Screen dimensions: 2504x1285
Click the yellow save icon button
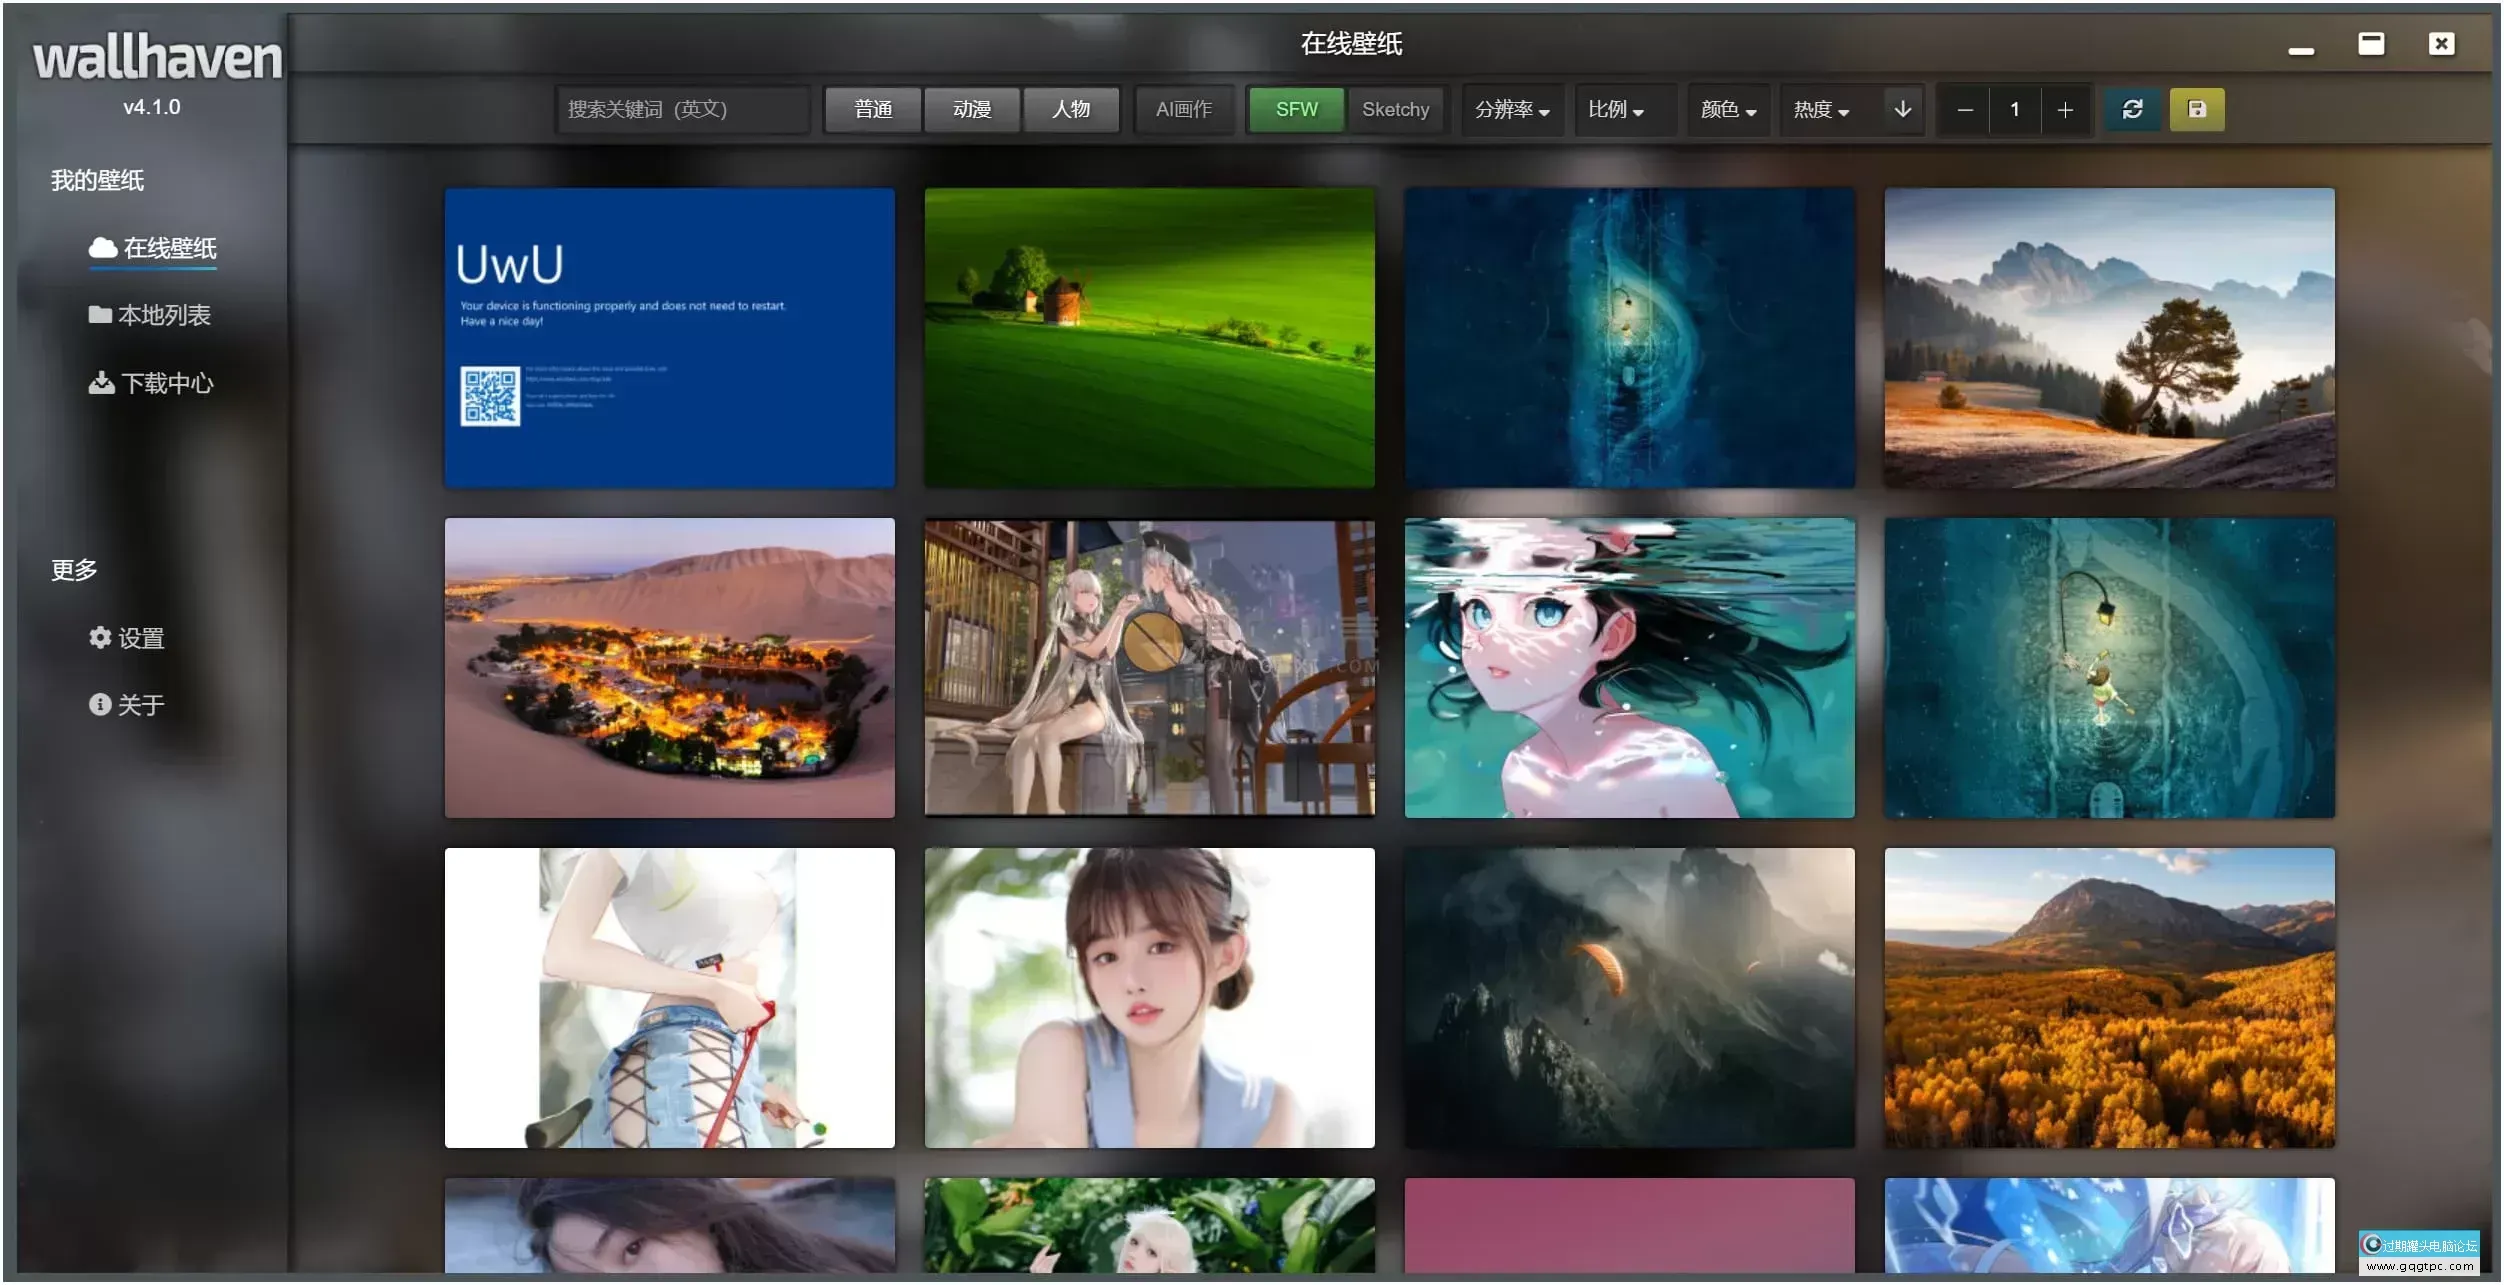coord(2196,109)
